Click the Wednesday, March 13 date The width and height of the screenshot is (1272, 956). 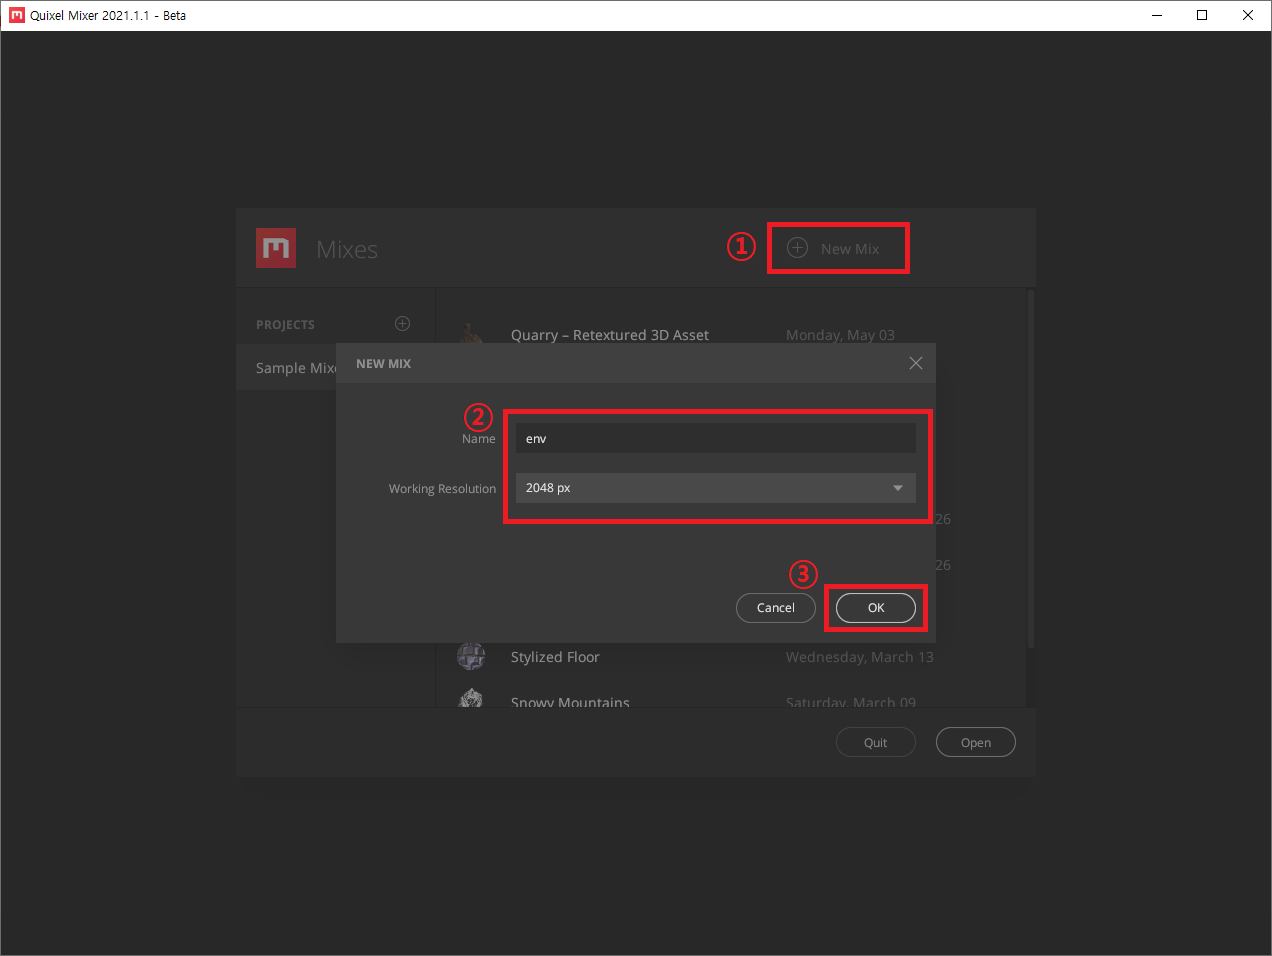click(860, 657)
